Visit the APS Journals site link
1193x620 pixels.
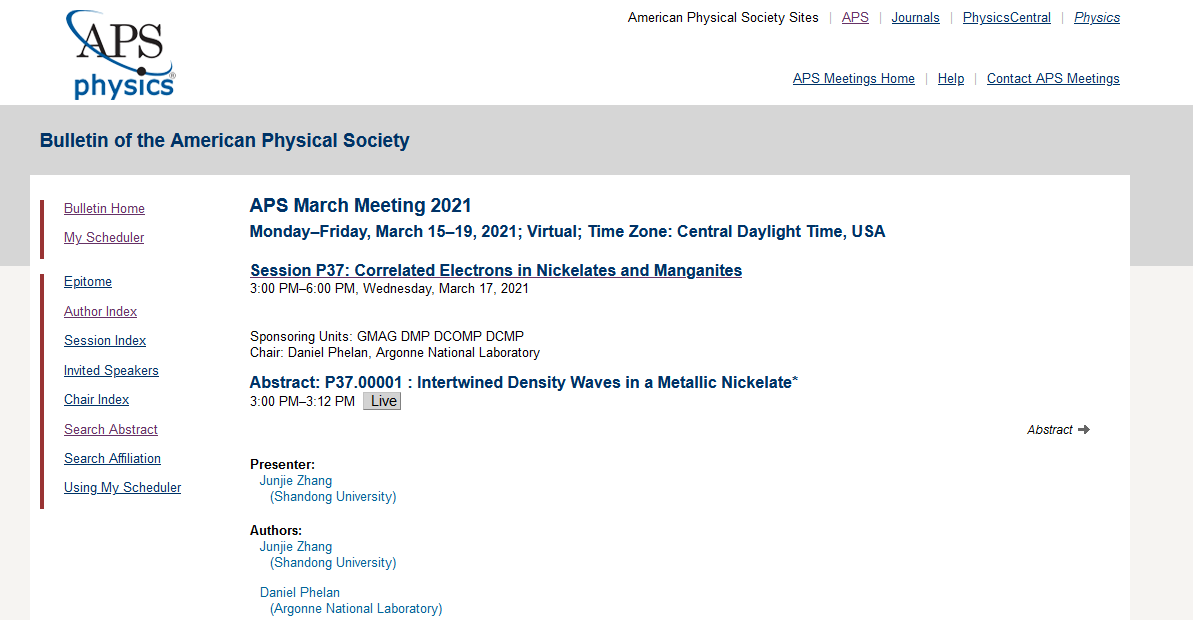tap(915, 18)
